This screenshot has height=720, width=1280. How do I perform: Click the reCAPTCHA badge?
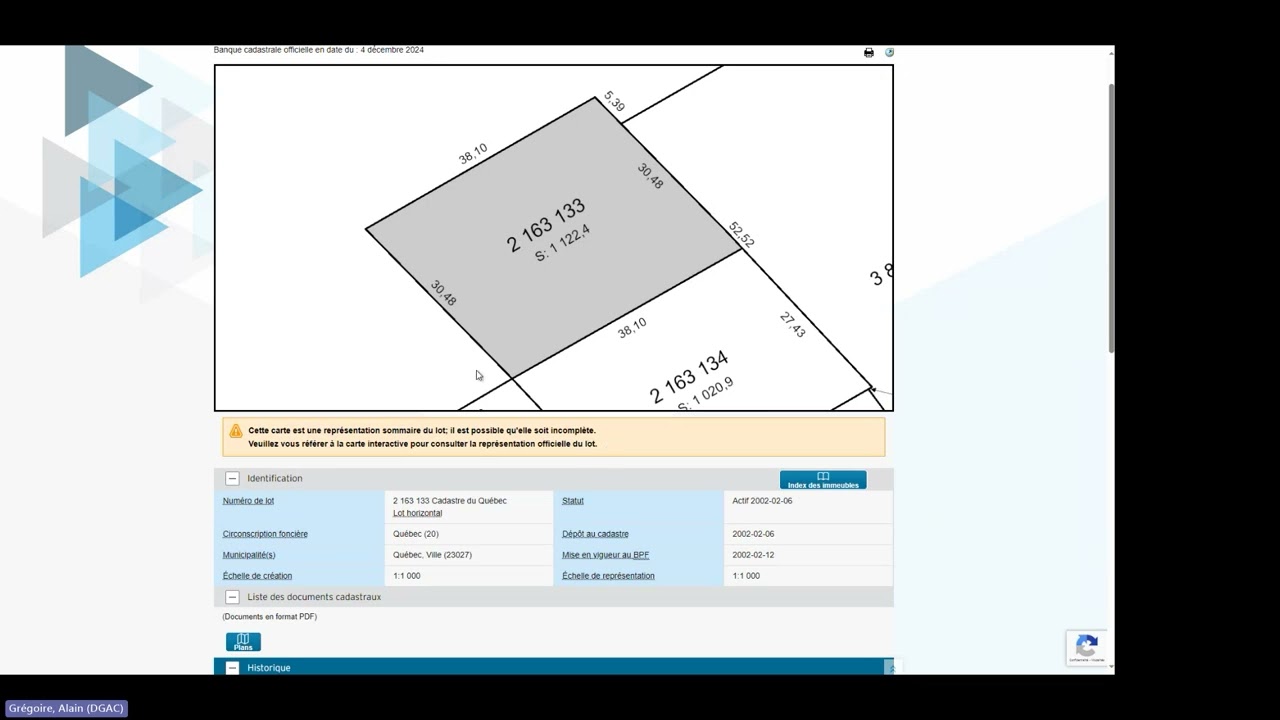click(1087, 648)
